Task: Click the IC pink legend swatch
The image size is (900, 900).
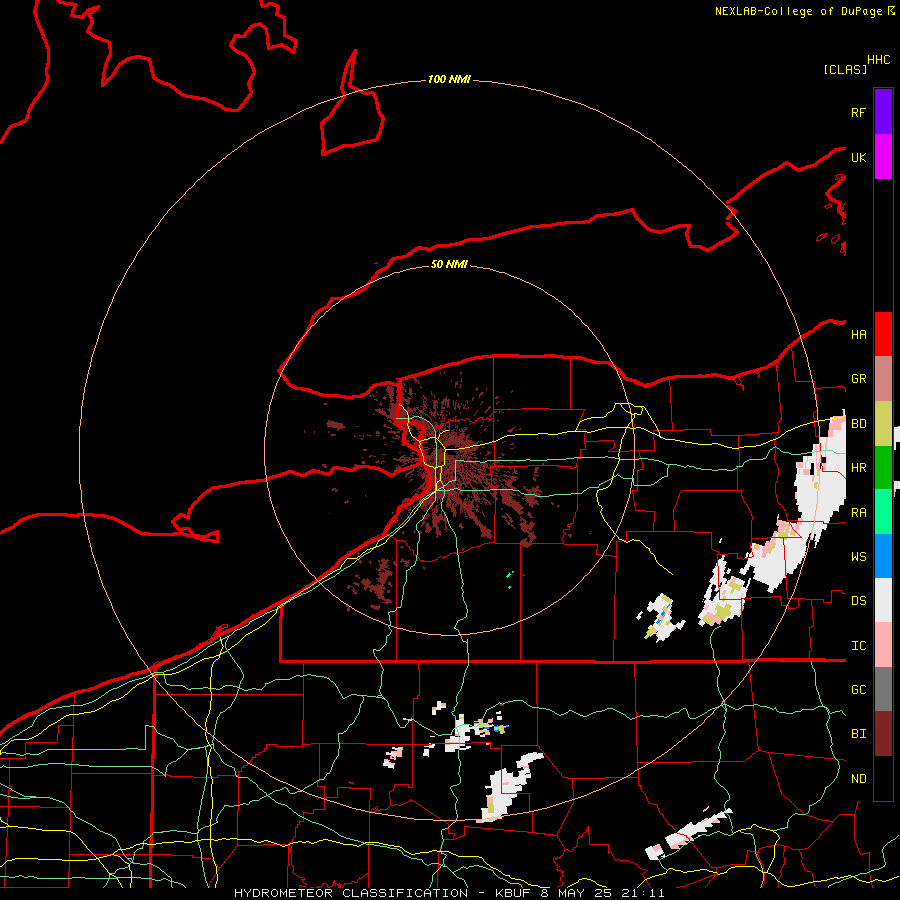Action: (x=883, y=645)
